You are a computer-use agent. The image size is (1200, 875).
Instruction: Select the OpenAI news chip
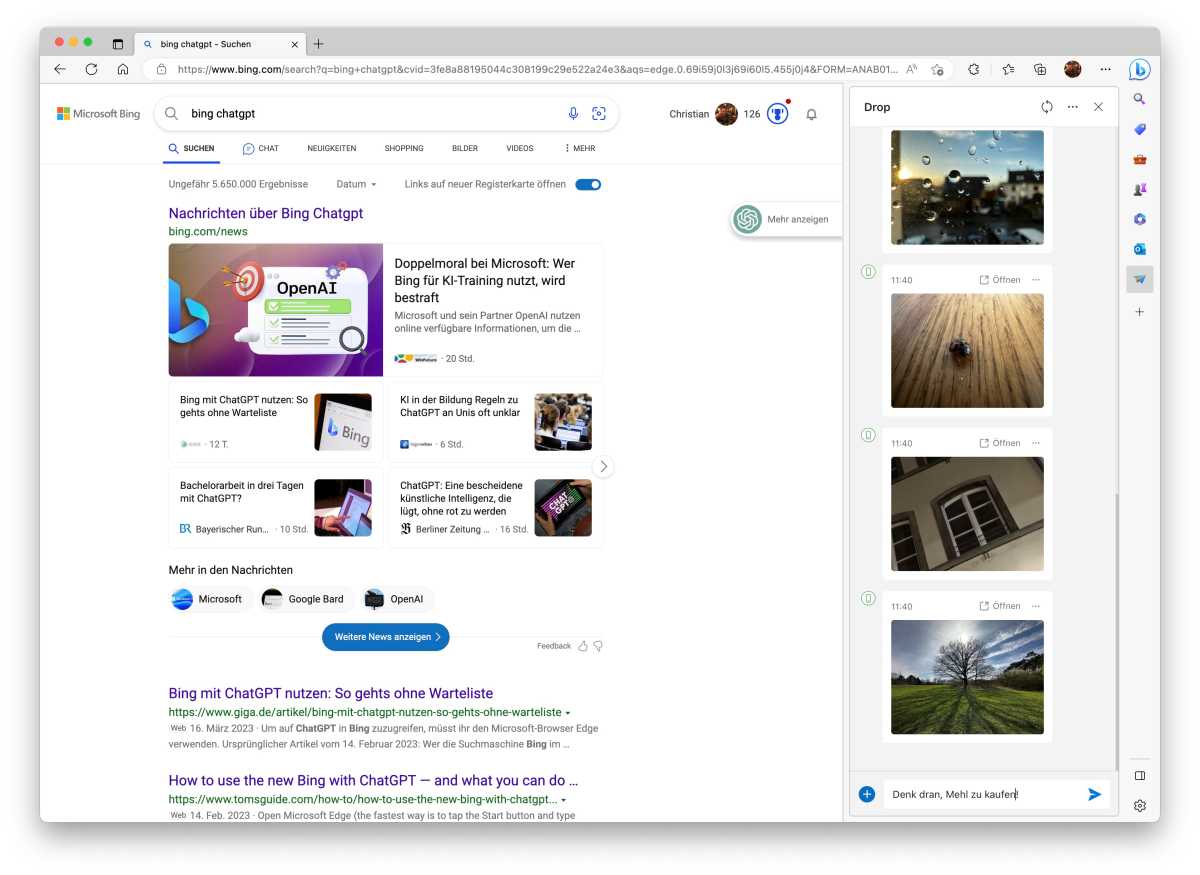396,599
